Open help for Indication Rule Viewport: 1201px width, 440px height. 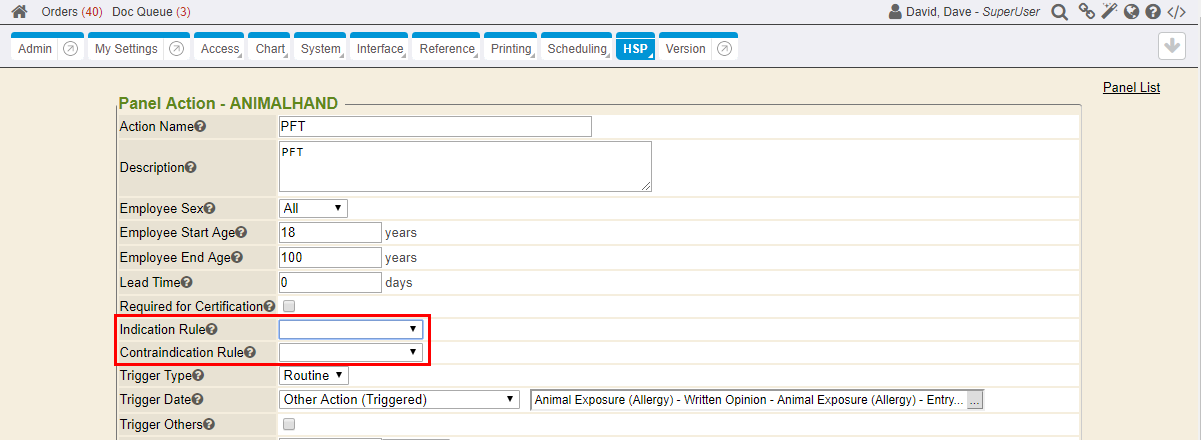(x=211, y=329)
